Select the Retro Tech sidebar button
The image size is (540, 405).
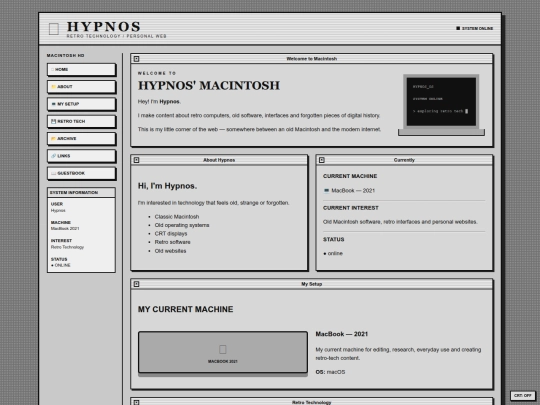(81, 121)
